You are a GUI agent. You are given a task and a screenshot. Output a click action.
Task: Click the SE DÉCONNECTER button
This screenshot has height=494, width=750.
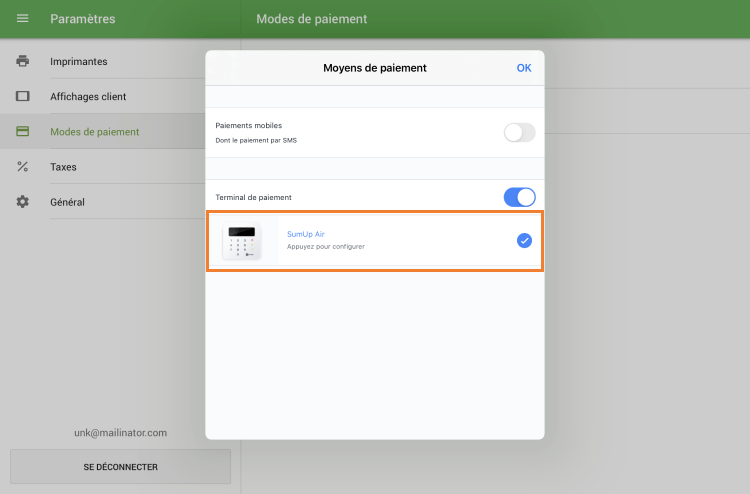121,467
